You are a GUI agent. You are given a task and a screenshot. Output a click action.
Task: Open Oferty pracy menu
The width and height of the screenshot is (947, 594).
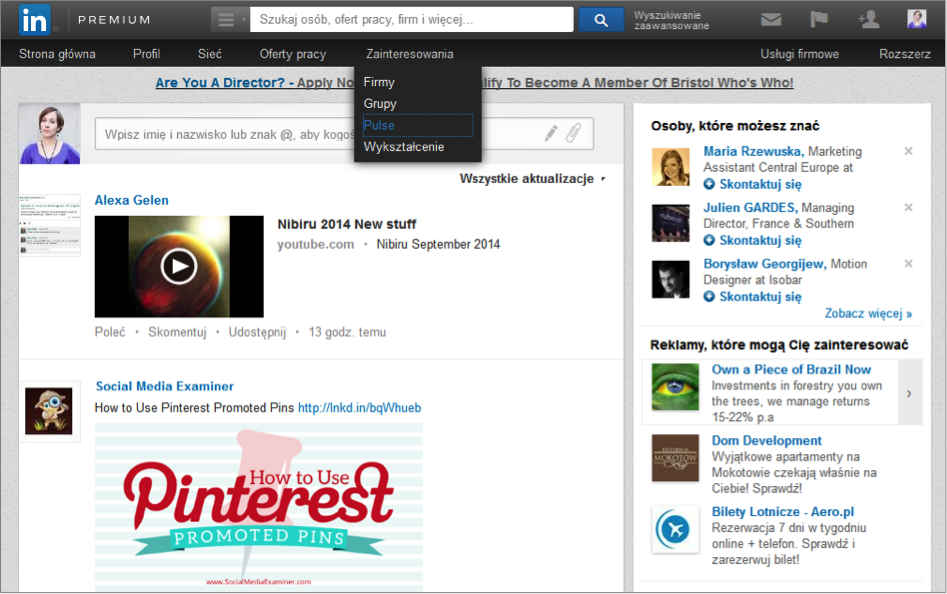pos(293,54)
